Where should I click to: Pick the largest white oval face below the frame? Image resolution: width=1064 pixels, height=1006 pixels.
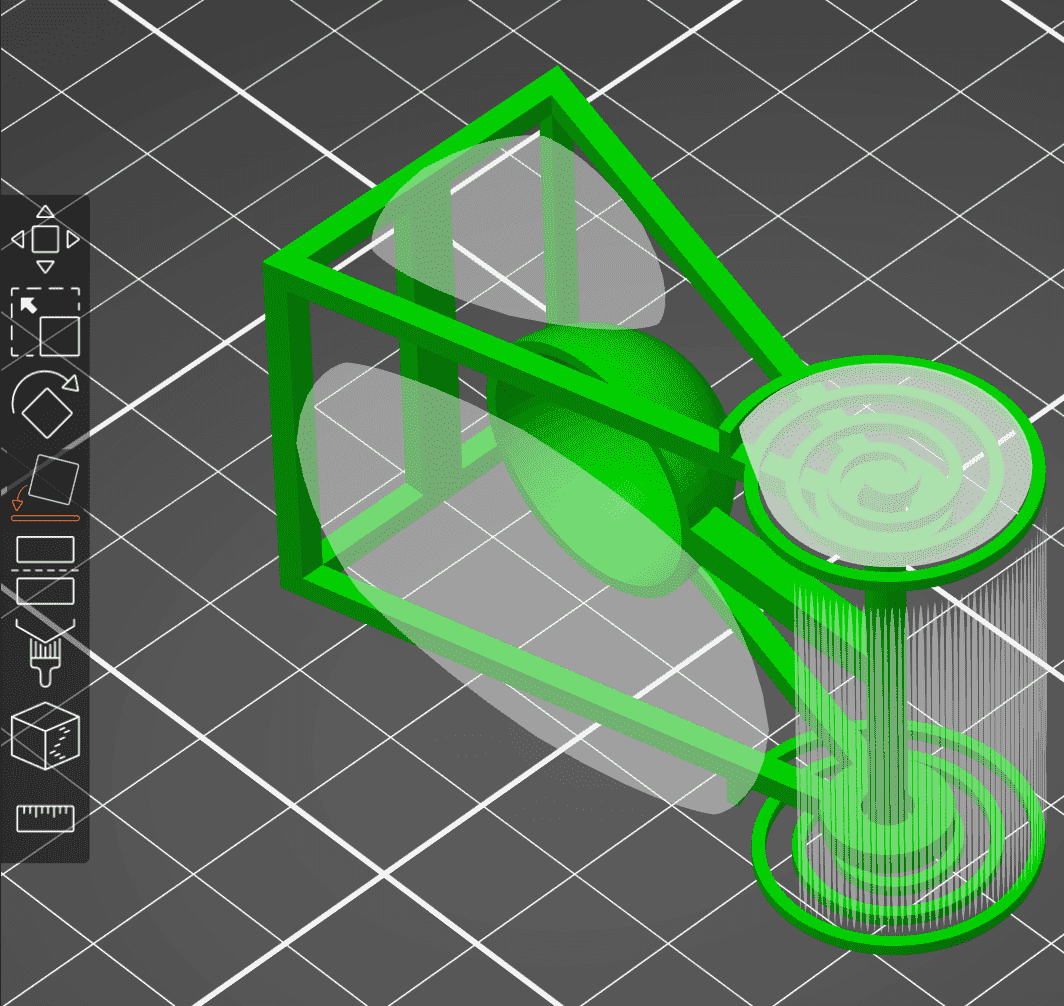point(531,587)
